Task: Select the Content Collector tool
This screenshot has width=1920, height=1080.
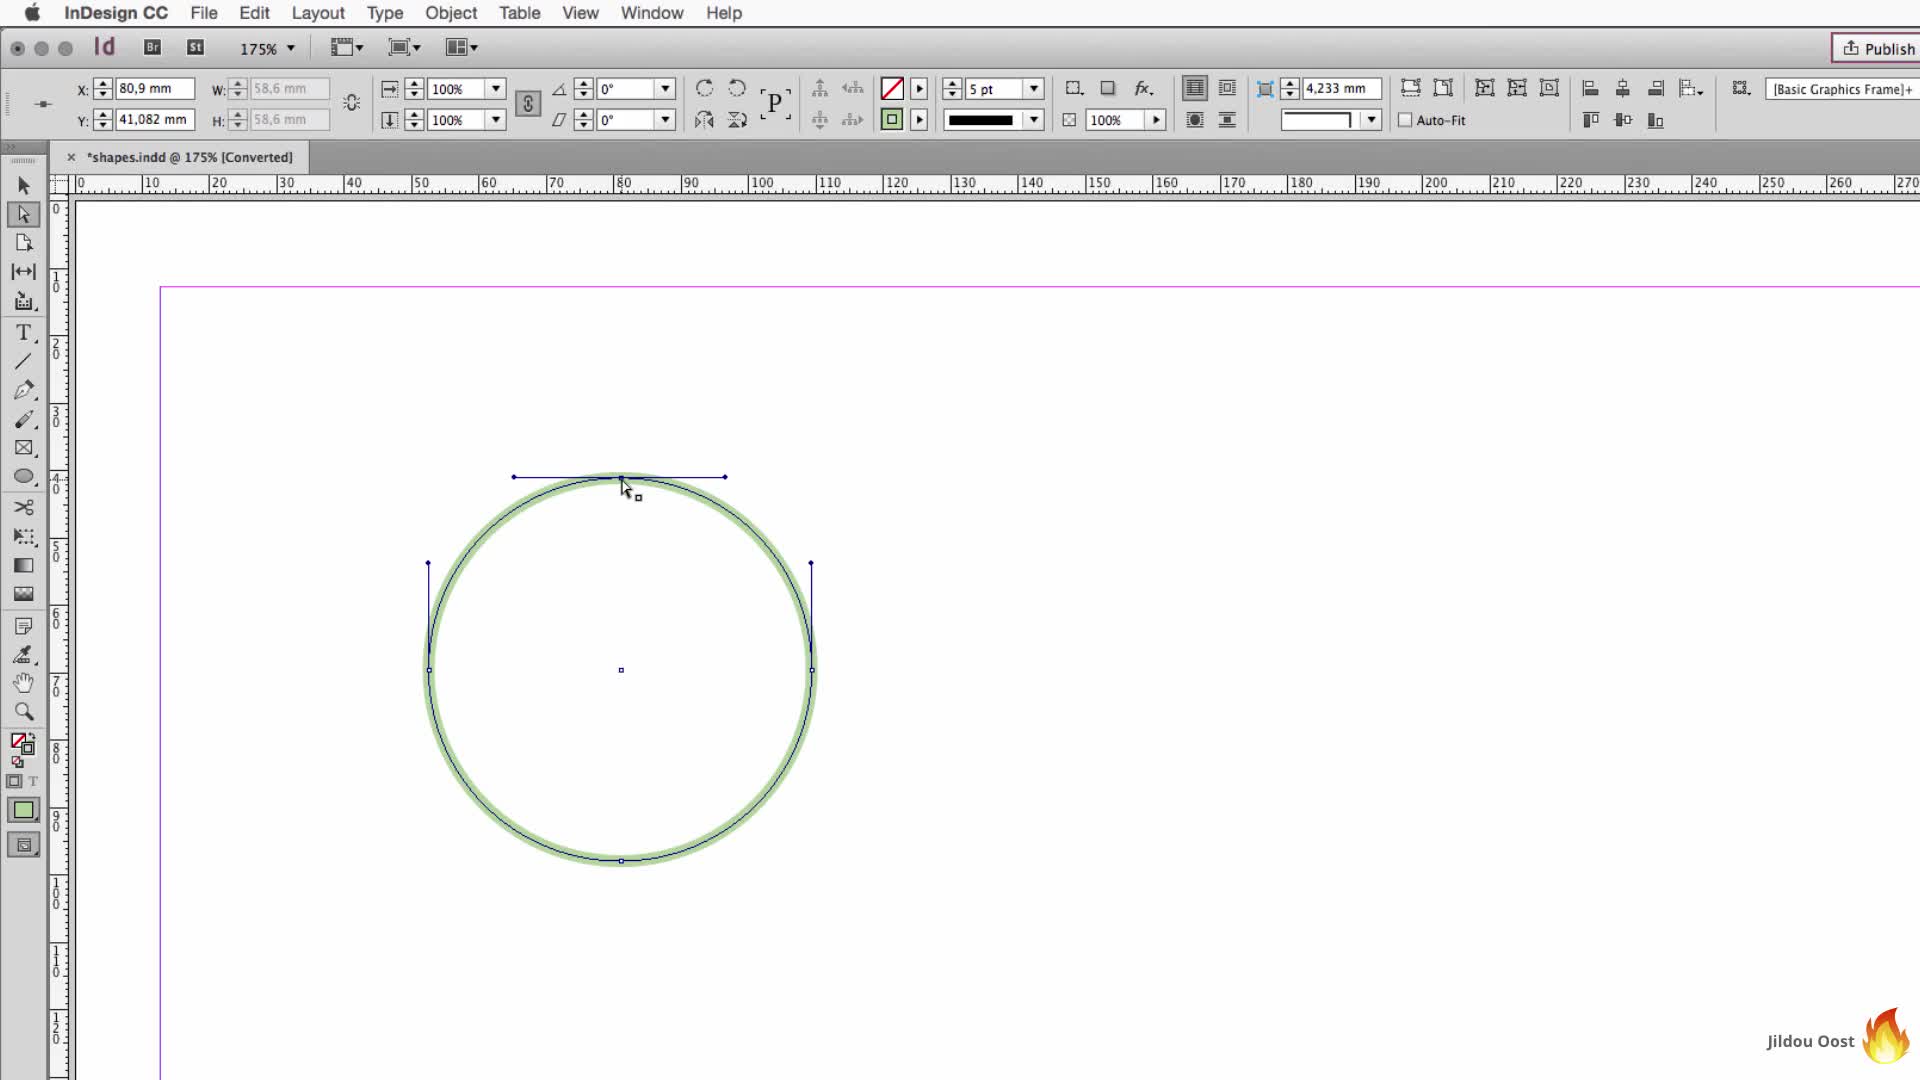Action: 24,301
